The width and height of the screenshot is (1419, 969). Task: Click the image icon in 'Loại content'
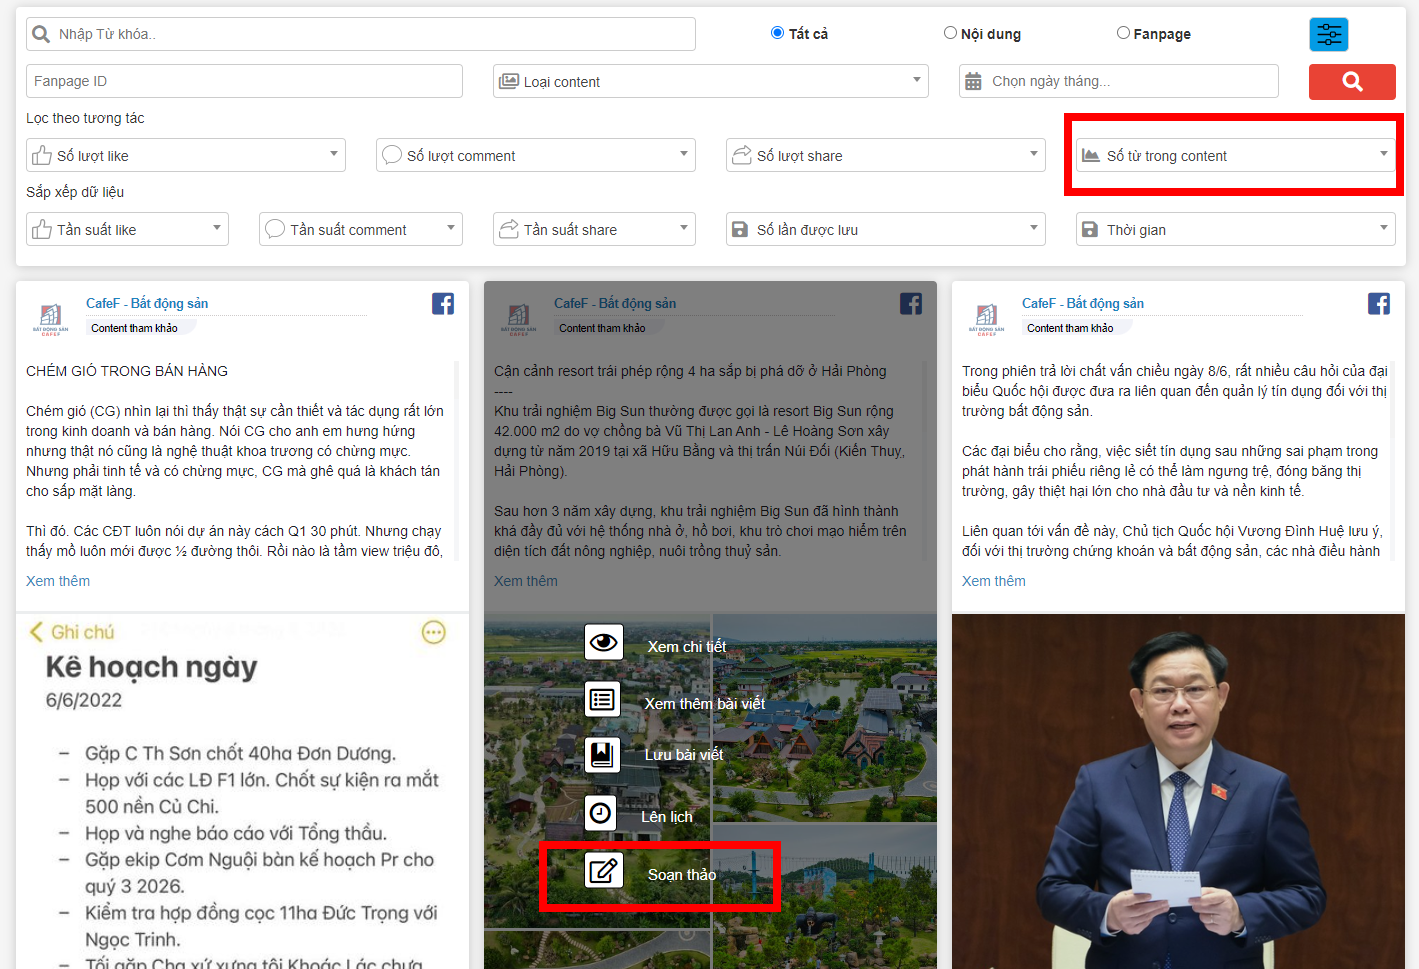tap(509, 81)
